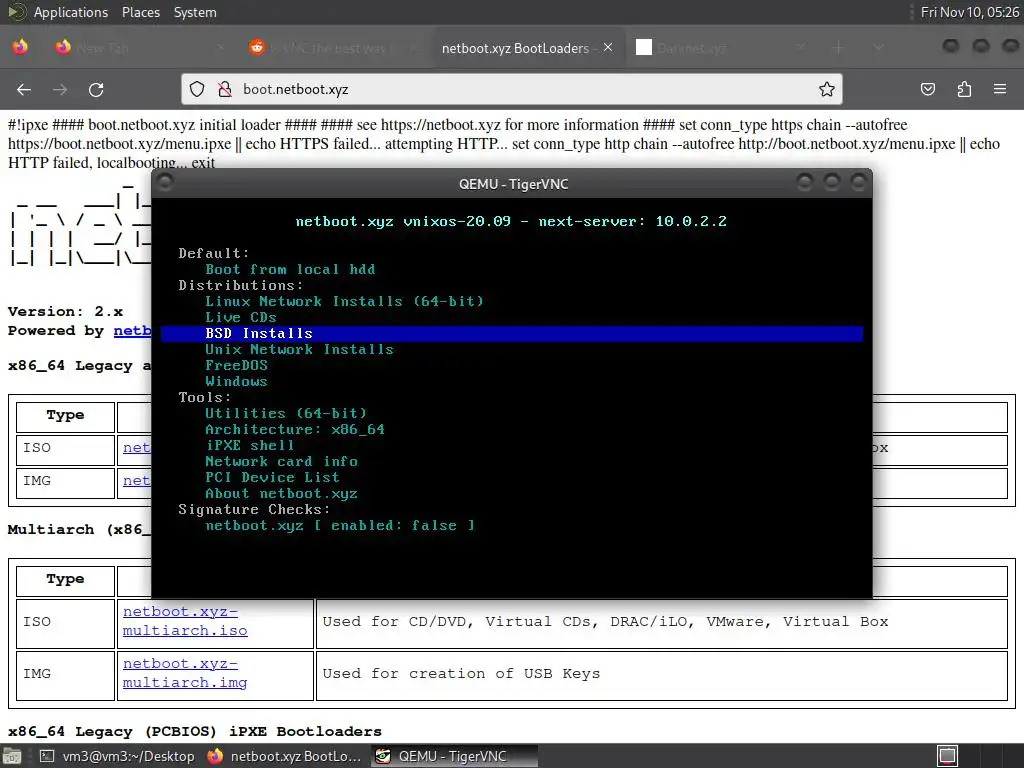Click the insecure connection padlock icon
1024x768 pixels.
225,89
